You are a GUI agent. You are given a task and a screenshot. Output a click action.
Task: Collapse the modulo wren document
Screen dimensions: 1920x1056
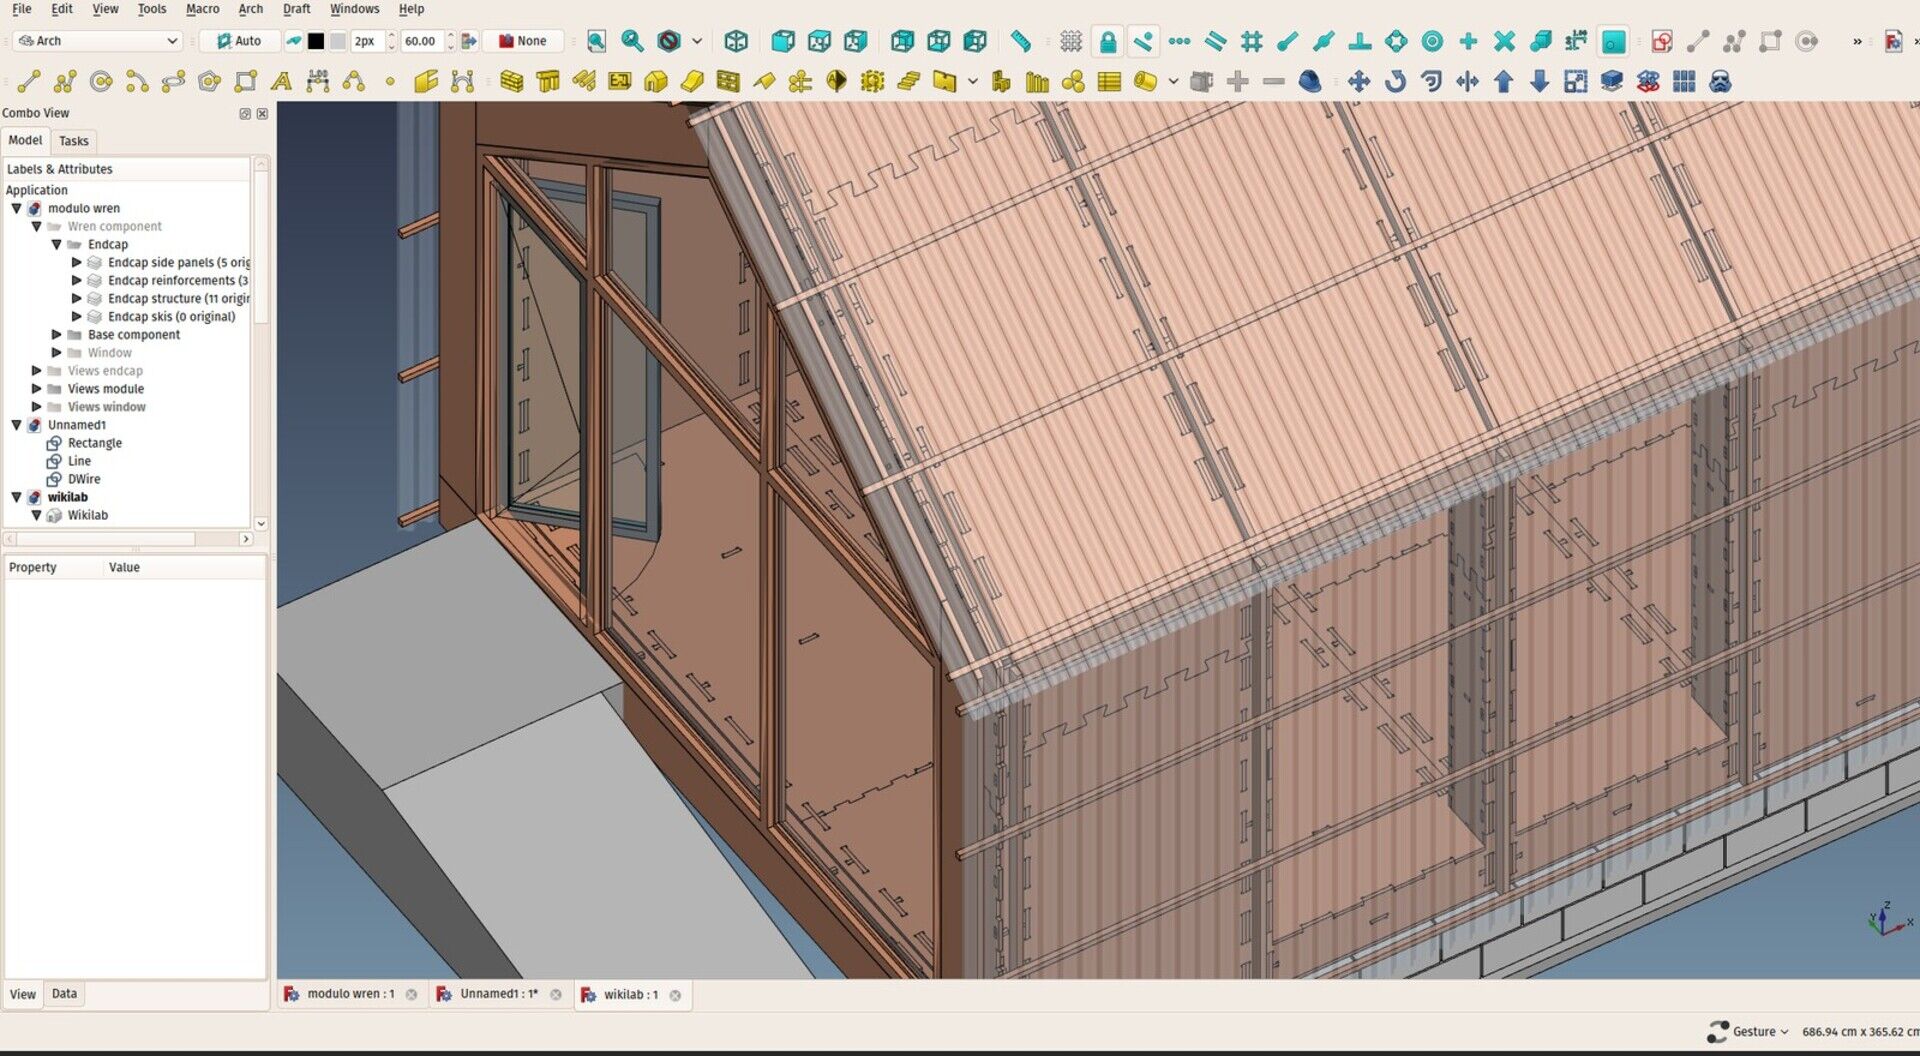pos(16,208)
